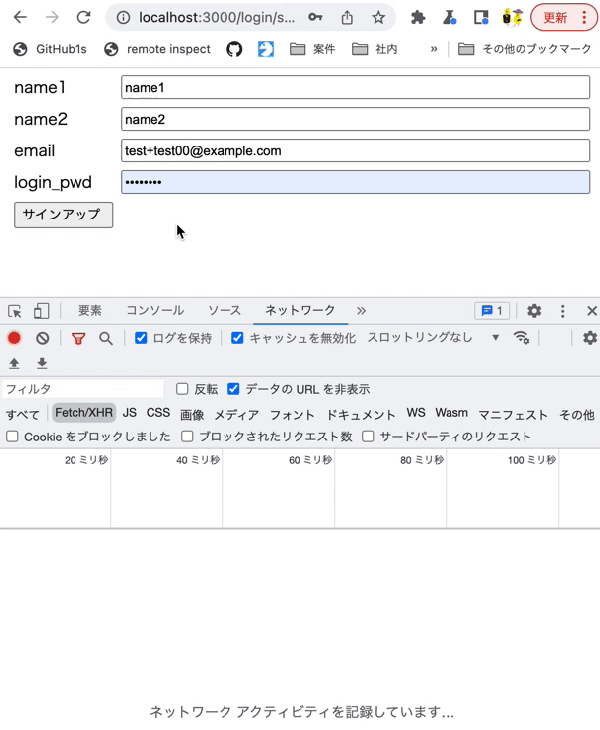
Task: Open network conditions wifi icon
Action: pos(521,338)
